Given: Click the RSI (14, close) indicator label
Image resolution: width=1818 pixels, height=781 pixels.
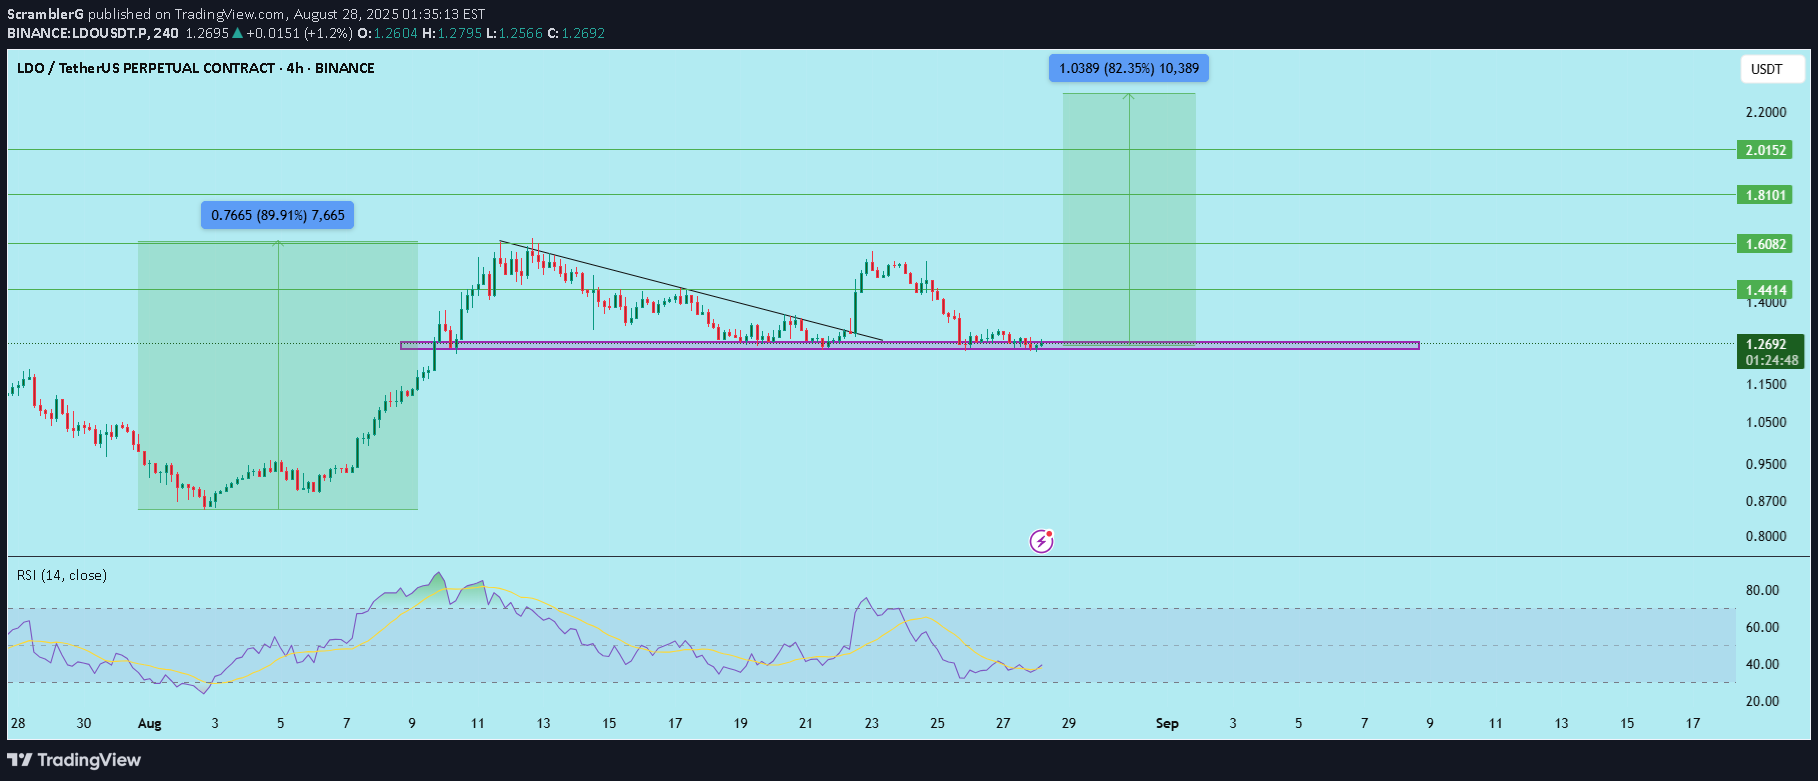Looking at the screenshot, I should coord(62,575).
